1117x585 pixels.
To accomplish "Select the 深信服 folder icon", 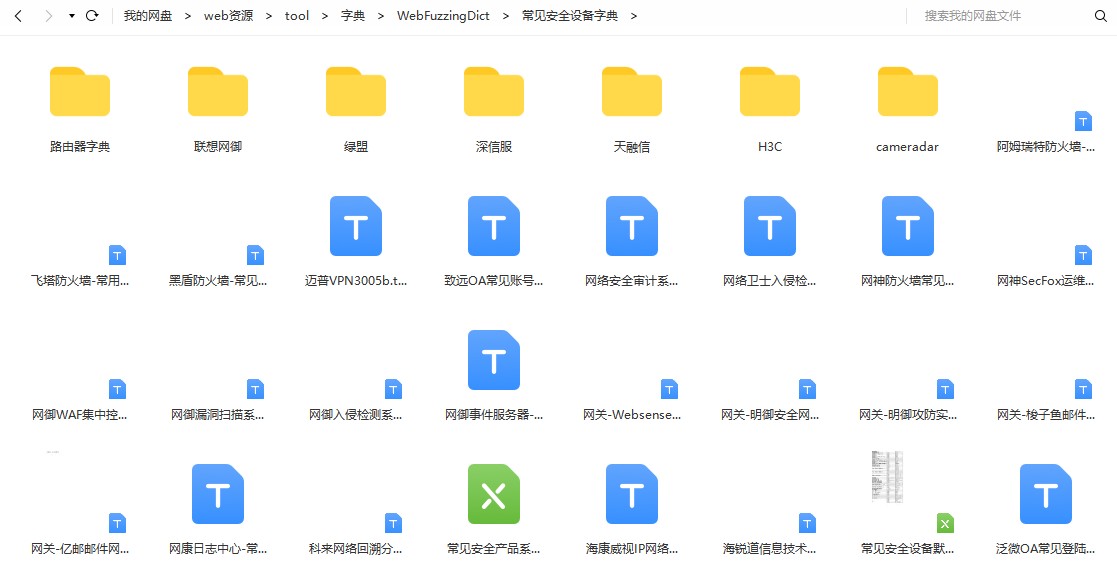I will 494,91.
